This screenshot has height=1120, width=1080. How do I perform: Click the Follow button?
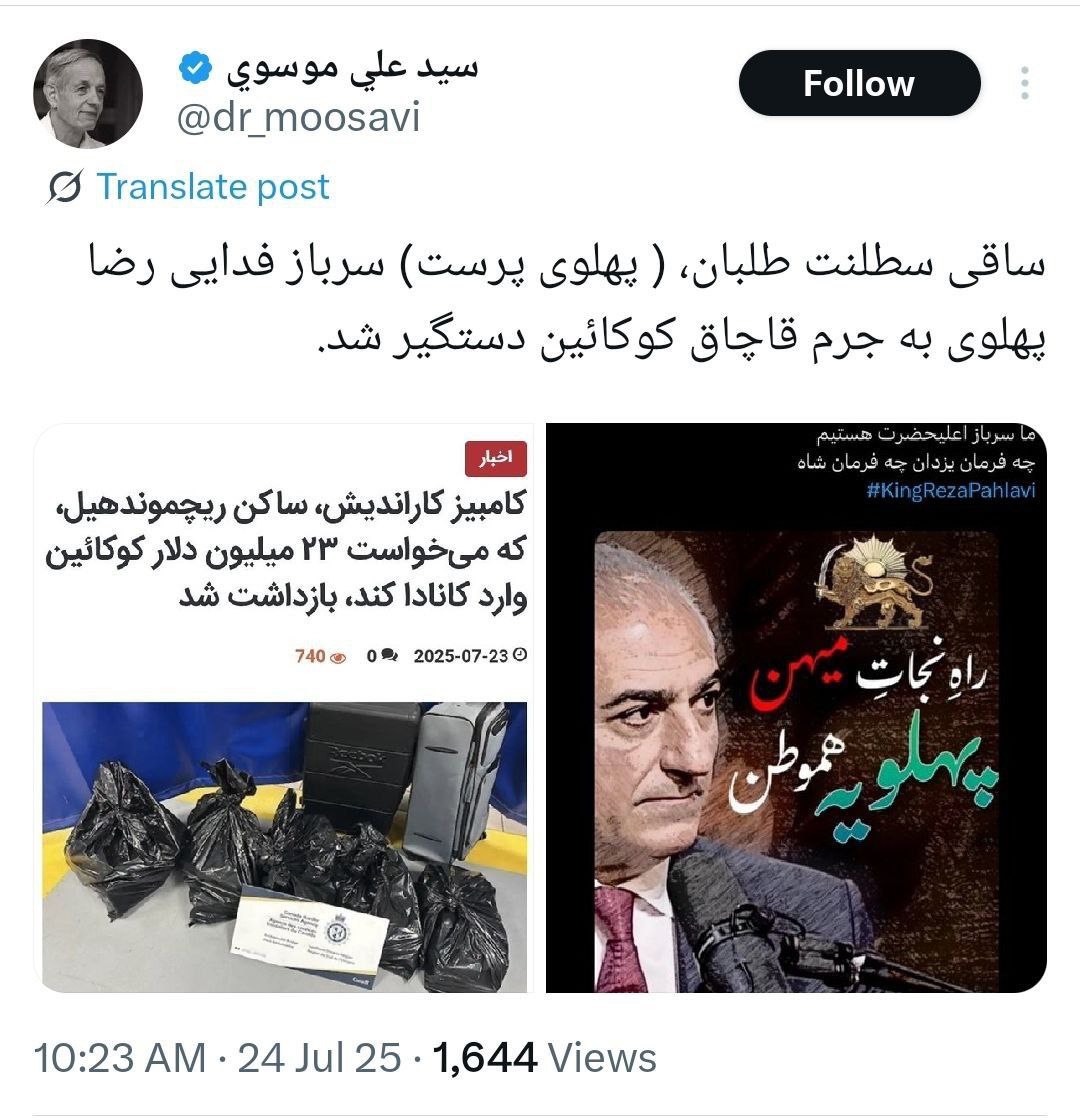859,84
